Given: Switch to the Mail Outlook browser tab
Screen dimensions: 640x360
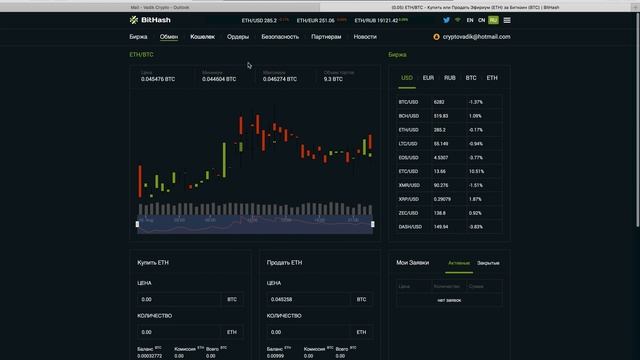Looking at the screenshot, I should pyautogui.click(x=160, y=7).
